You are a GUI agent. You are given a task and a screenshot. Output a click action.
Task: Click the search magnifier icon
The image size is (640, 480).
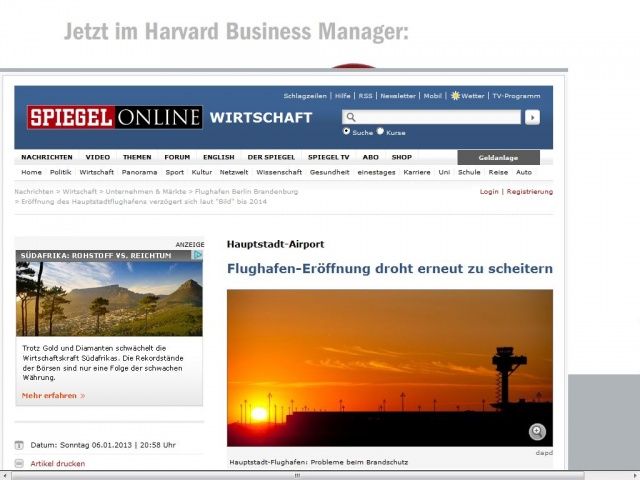(351, 118)
